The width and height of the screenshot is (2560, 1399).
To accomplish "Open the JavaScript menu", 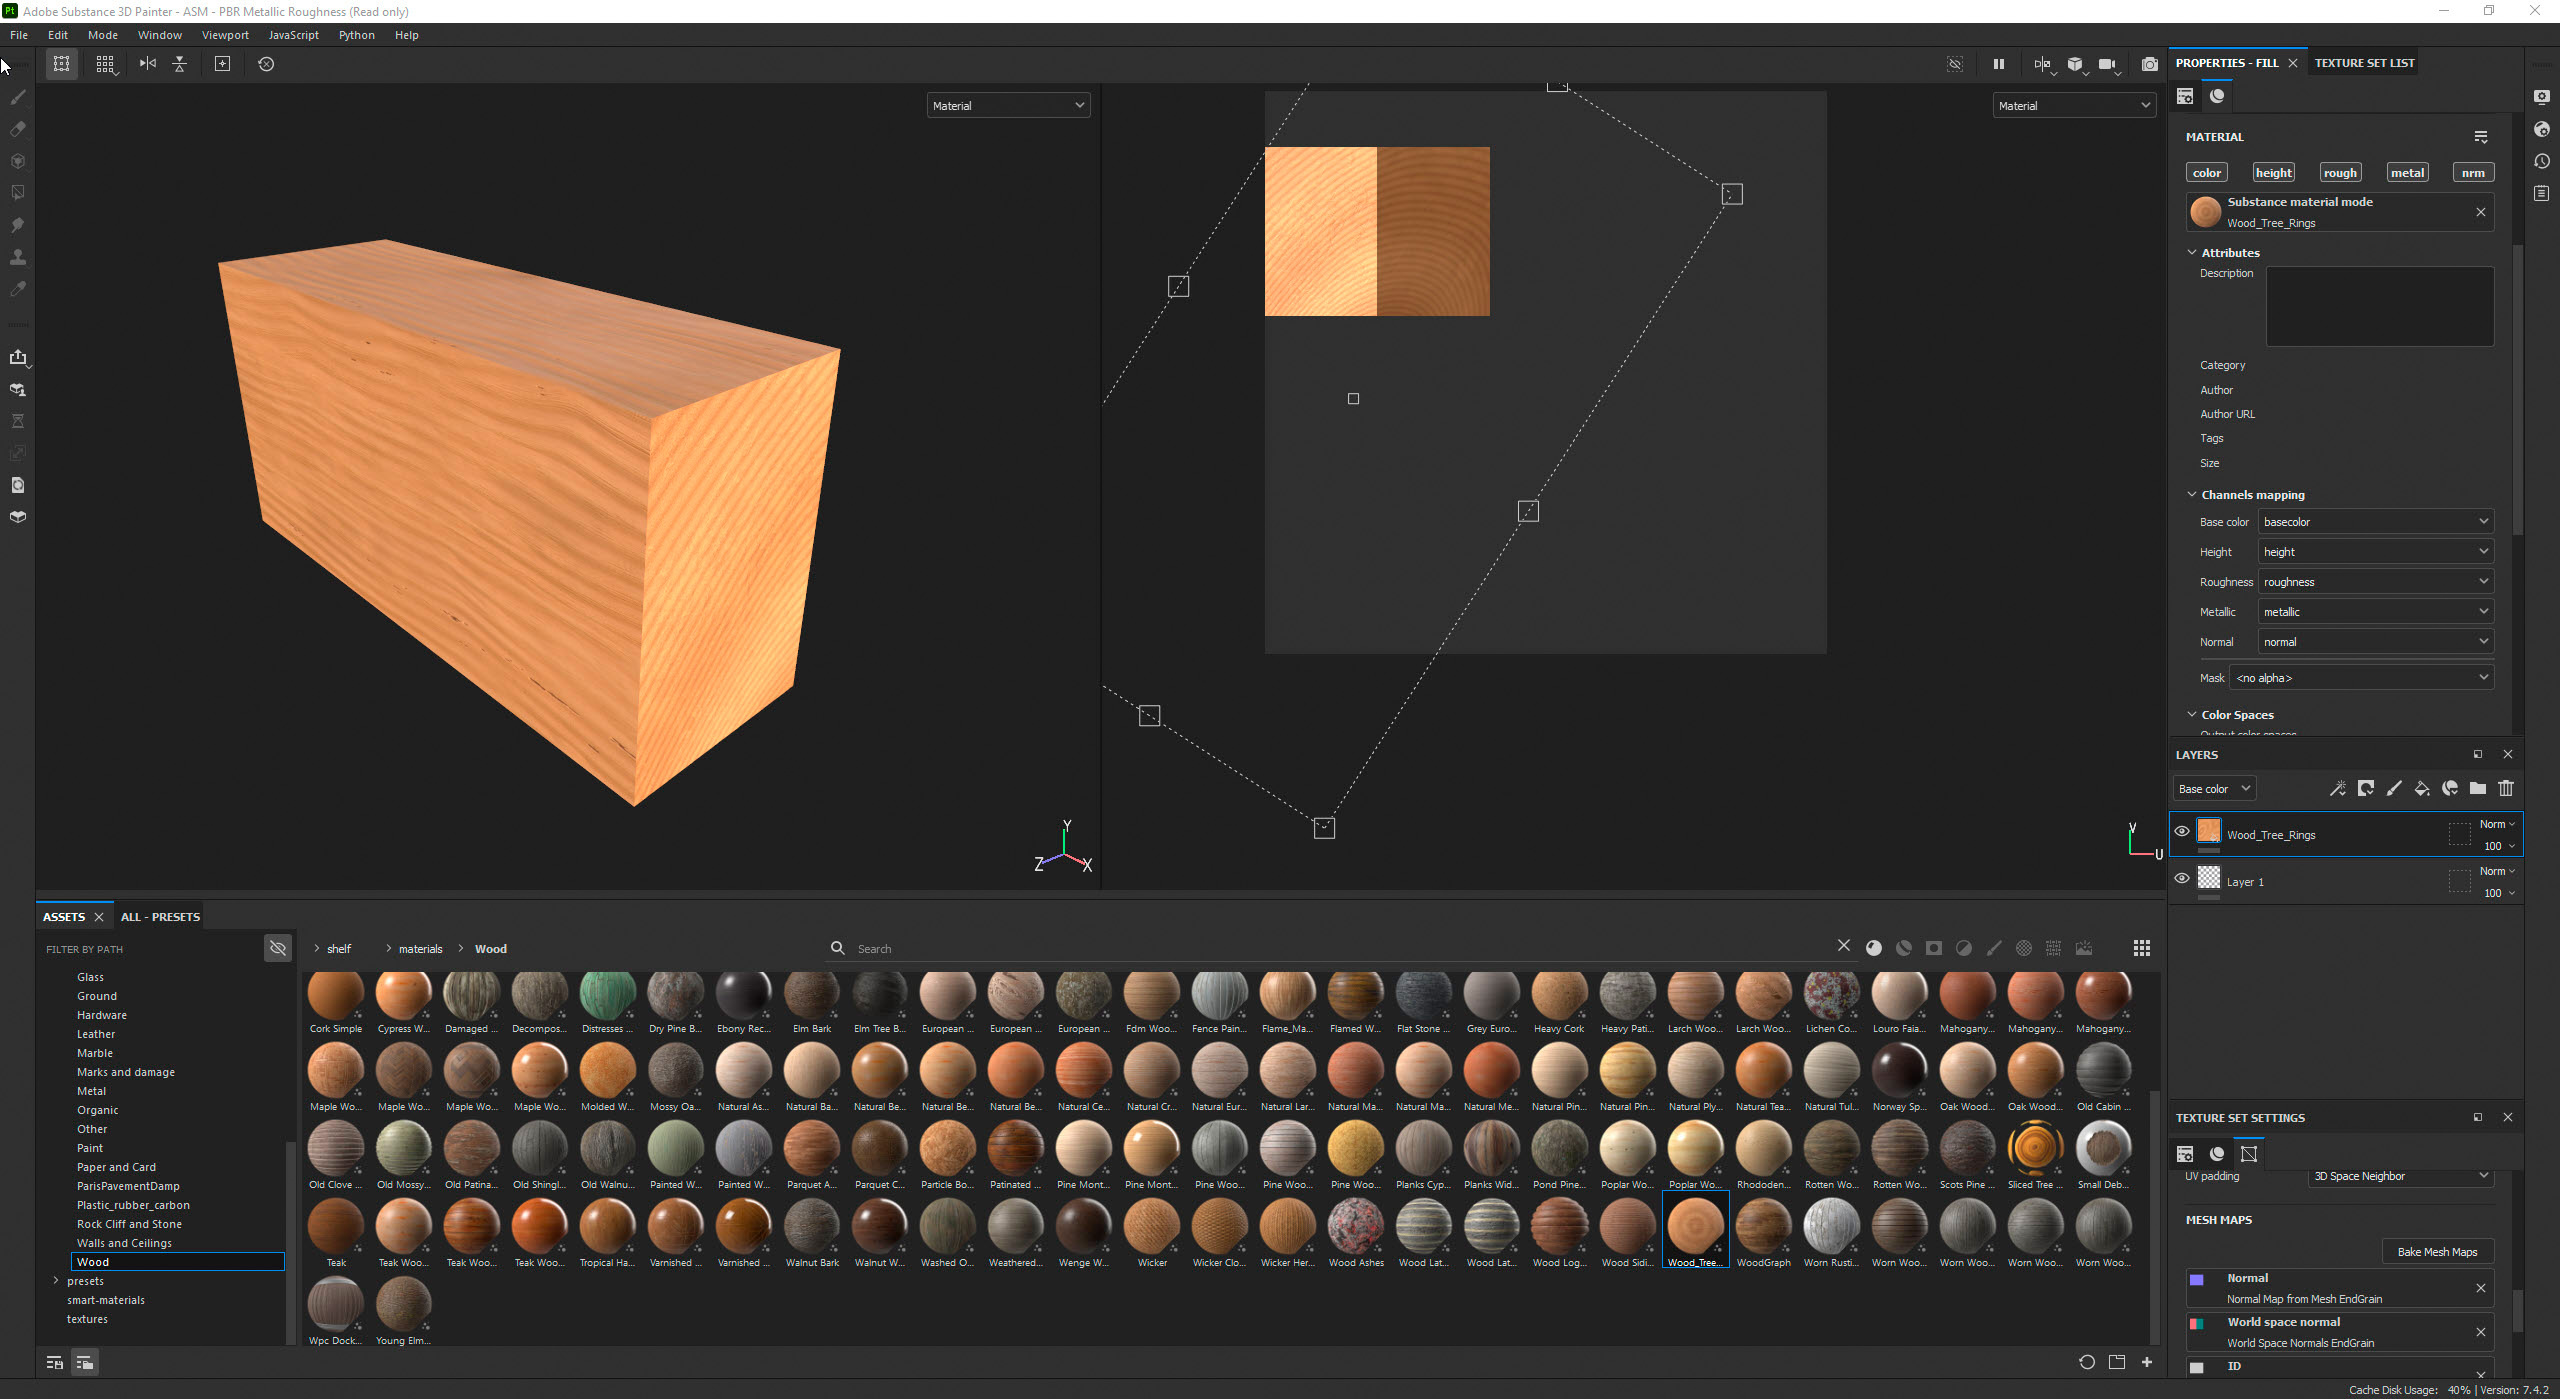I will (293, 35).
